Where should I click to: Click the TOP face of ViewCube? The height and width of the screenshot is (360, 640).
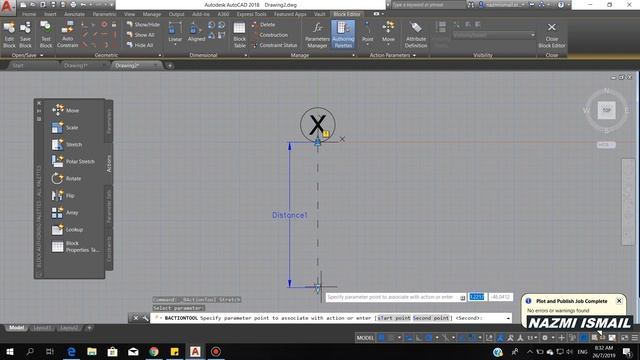point(607,110)
